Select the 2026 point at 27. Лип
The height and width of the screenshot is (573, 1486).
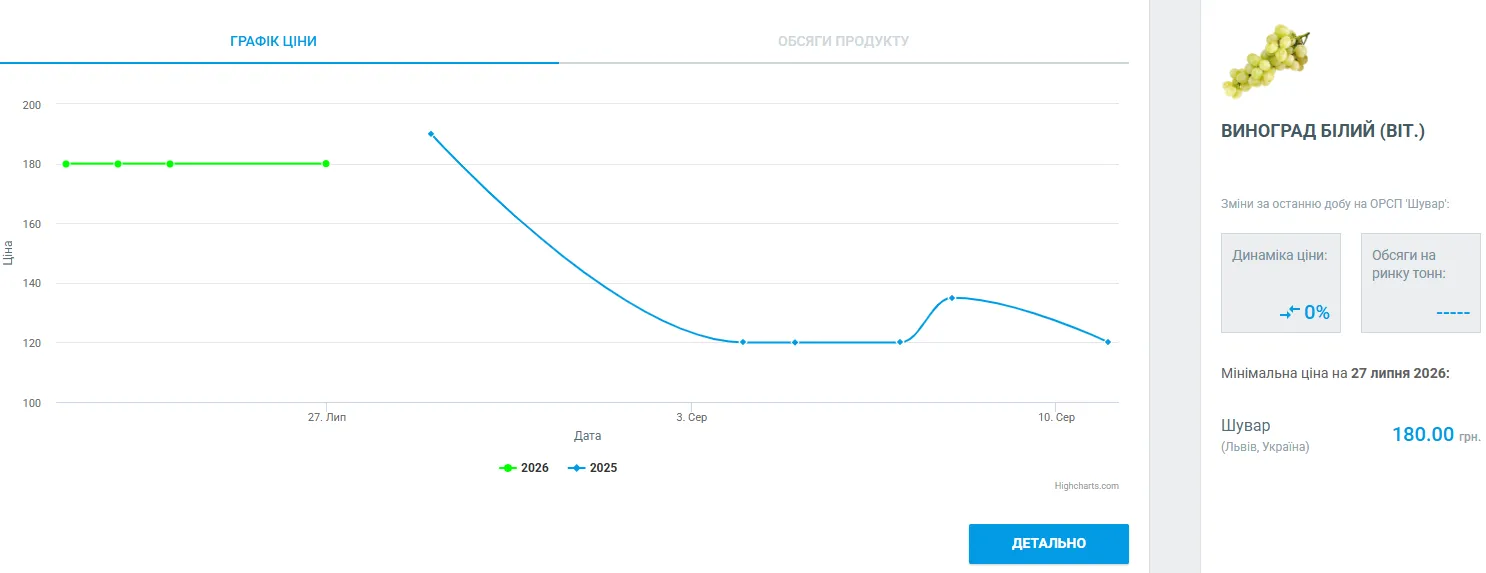[x=326, y=164]
